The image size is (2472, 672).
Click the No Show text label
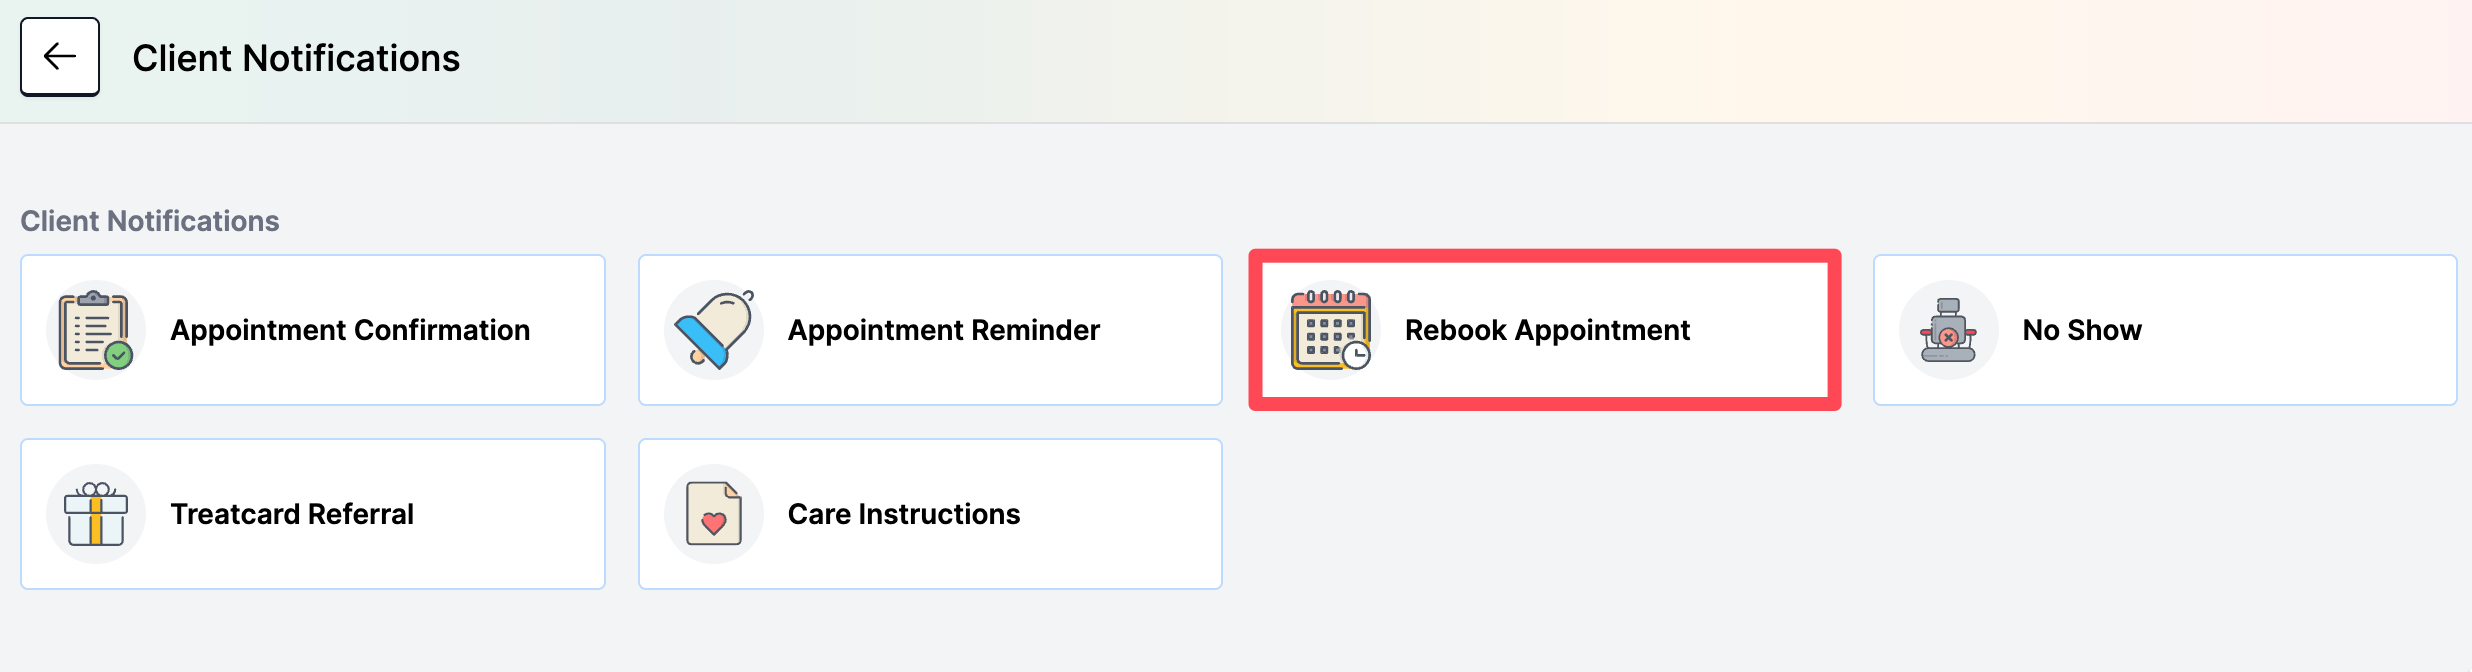coord(2082,330)
